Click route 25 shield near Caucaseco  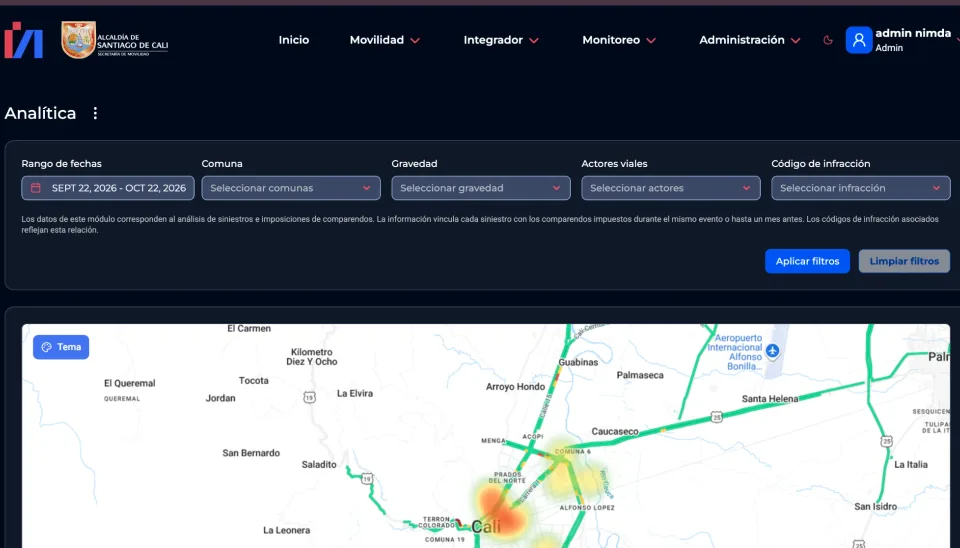tap(716, 418)
